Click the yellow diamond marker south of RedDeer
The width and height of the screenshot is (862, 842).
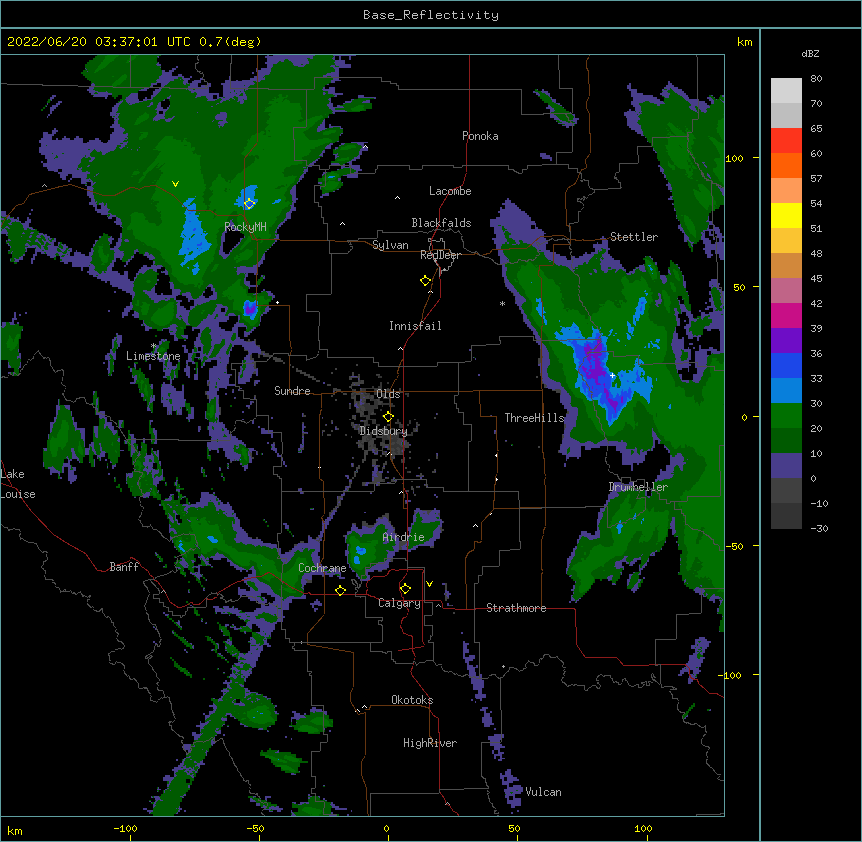(425, 280)
